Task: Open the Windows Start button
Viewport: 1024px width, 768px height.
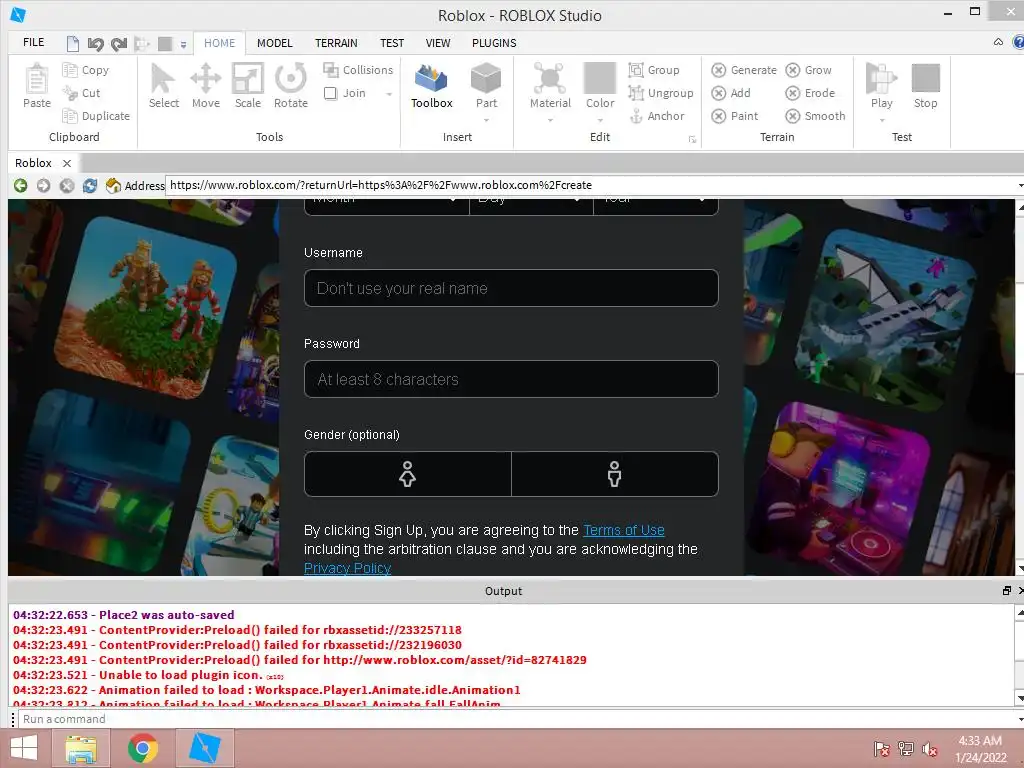Action: [24, 748]
